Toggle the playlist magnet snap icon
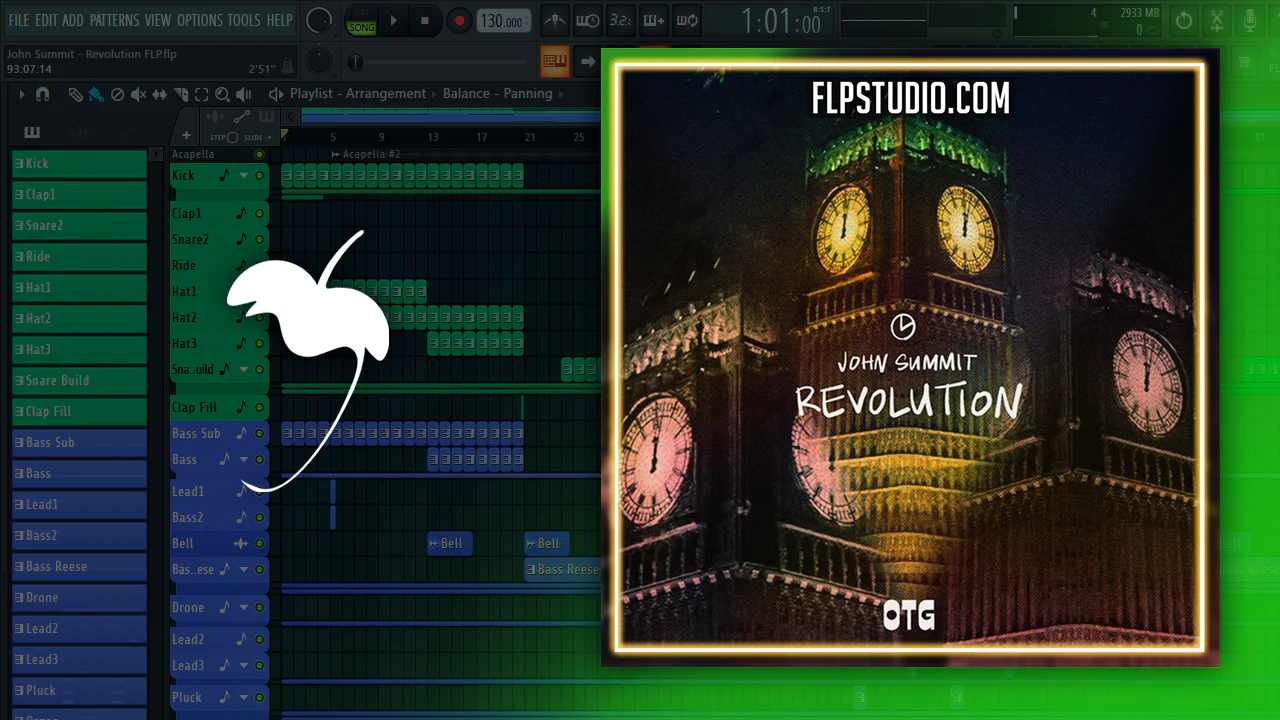The image size is (1280, 720). pyautogui.click(x=42, y=94)
